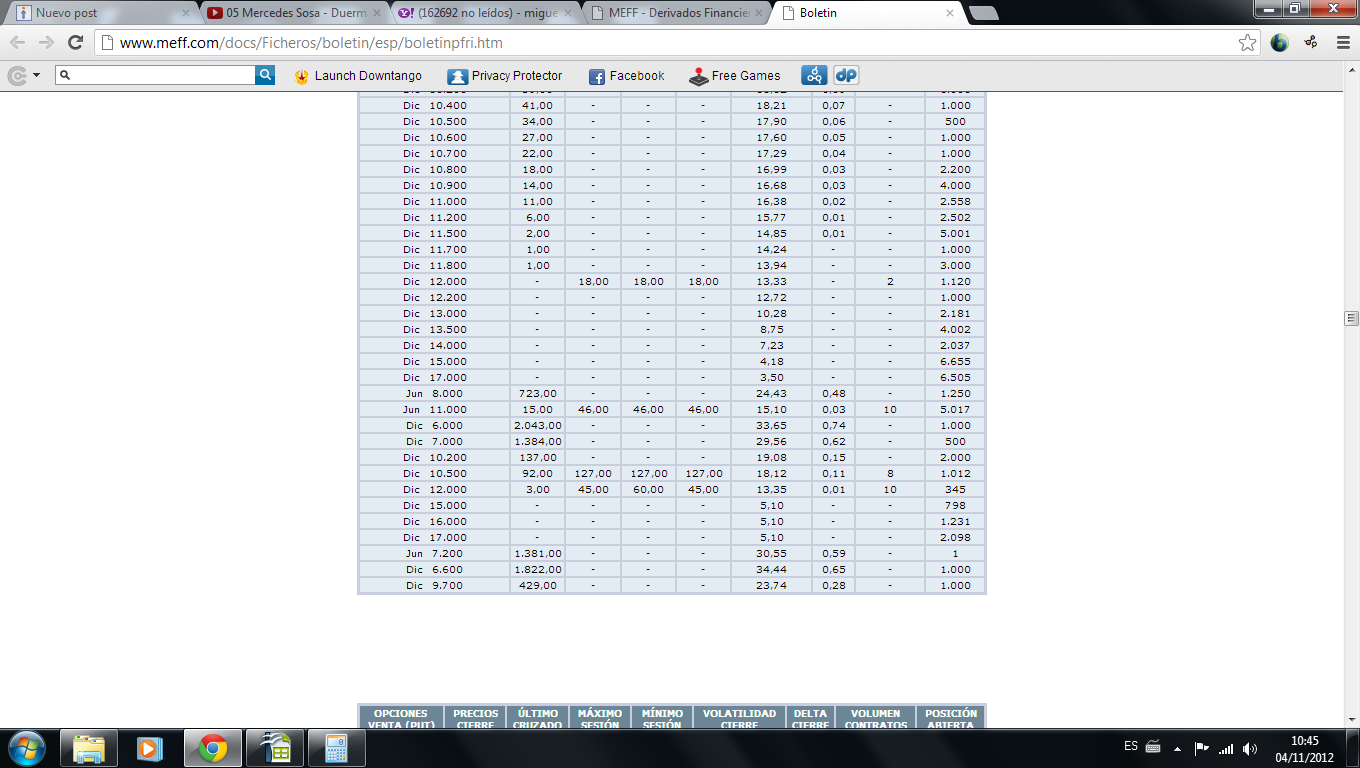
Task: Click the dP toolbar icon
Action: point(846,75)
